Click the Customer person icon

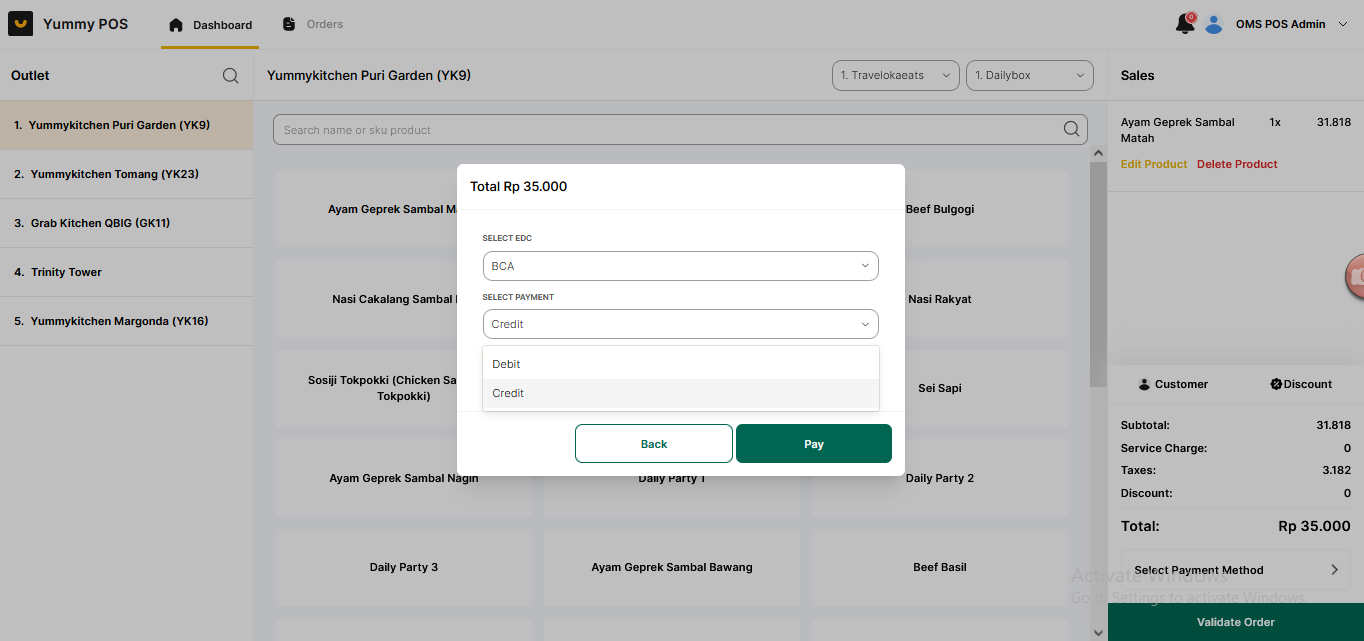[x=1144, y=384]
